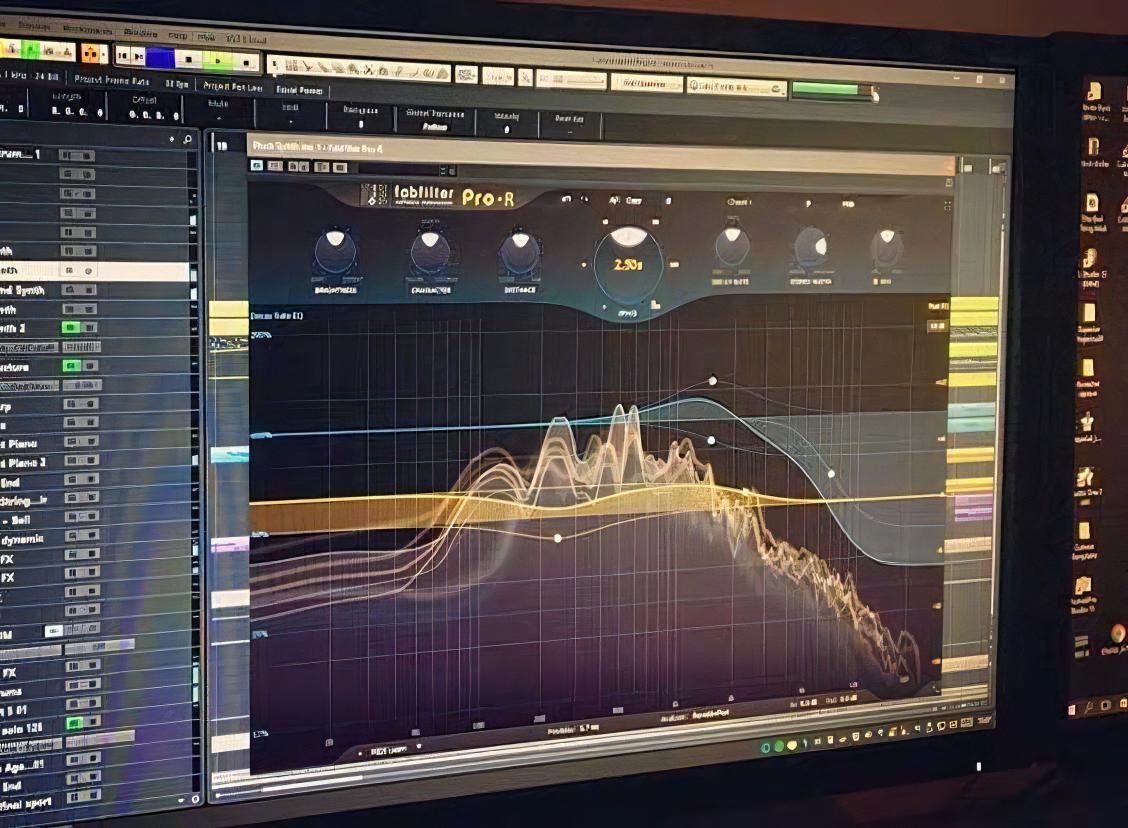Select the highest Post EQ band point
The width and height of the screenshot is (1128, 828).
713,381
